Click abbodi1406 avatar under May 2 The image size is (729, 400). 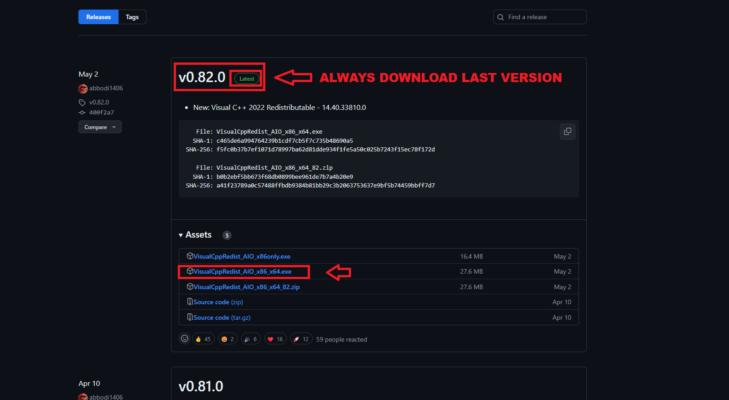point(83,88)
